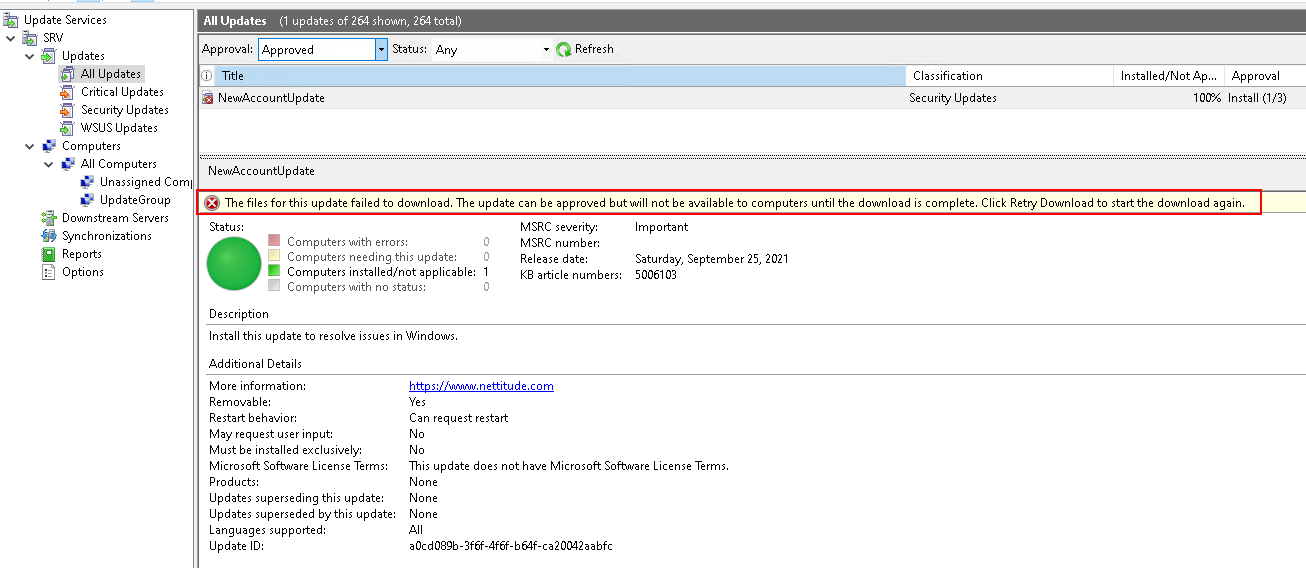This screenshot has height=568, width=1306.
Task: Open Downstream Servers via its icon
Action: (48, 218)
